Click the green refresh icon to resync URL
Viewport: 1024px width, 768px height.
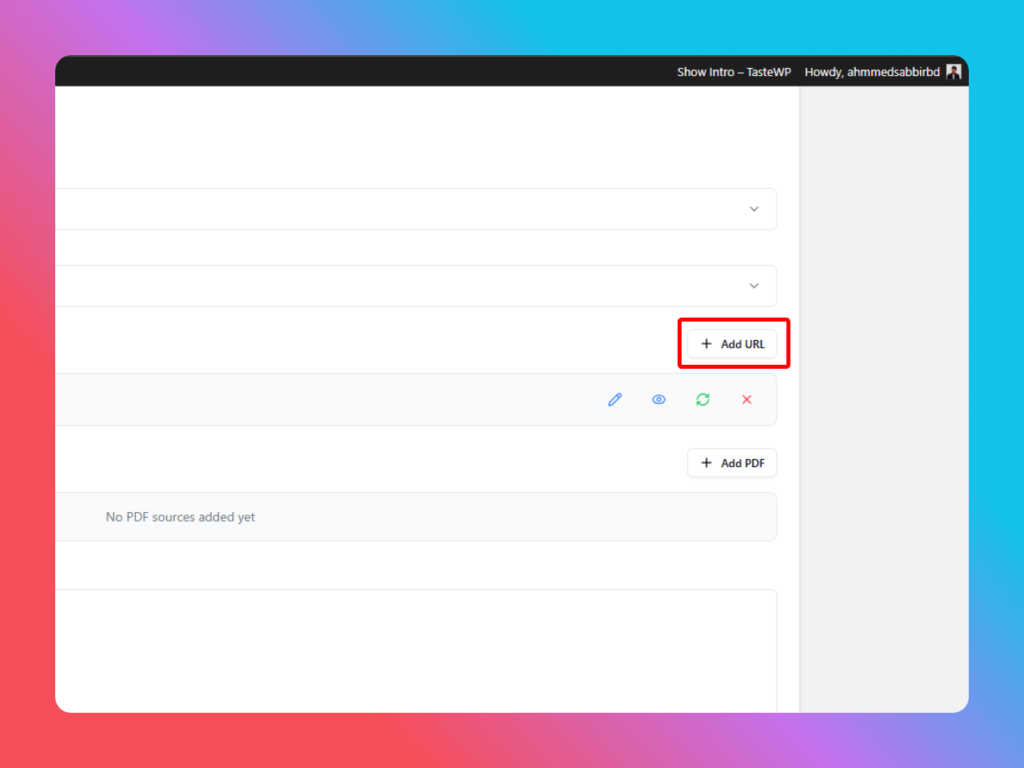703,400
